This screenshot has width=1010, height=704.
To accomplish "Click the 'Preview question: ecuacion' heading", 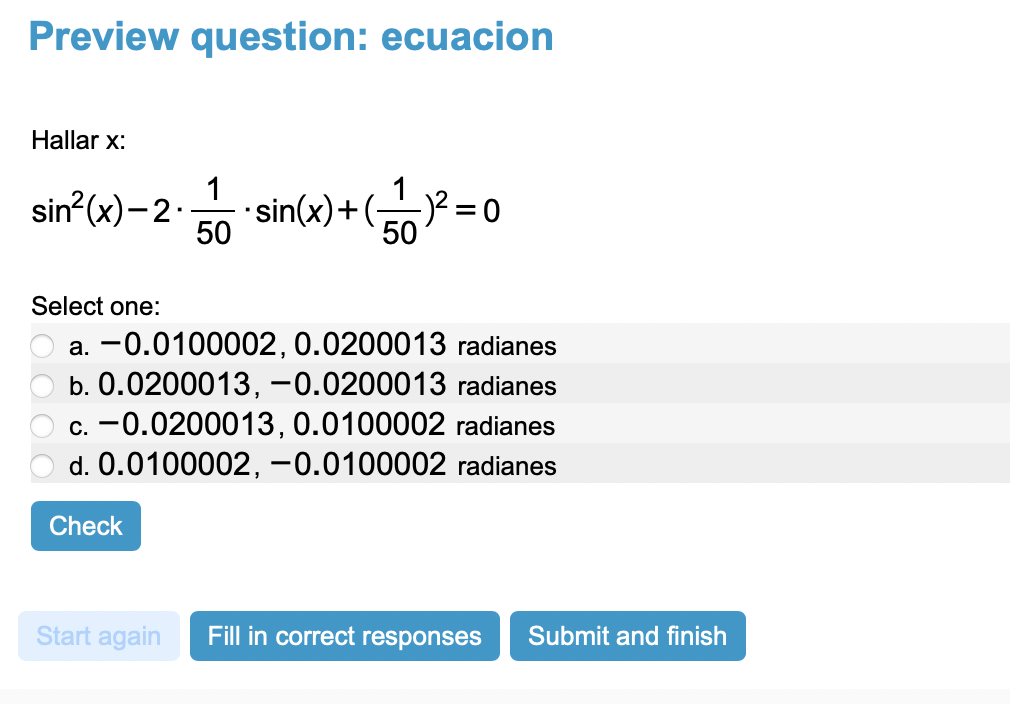I will coord(291,37).
